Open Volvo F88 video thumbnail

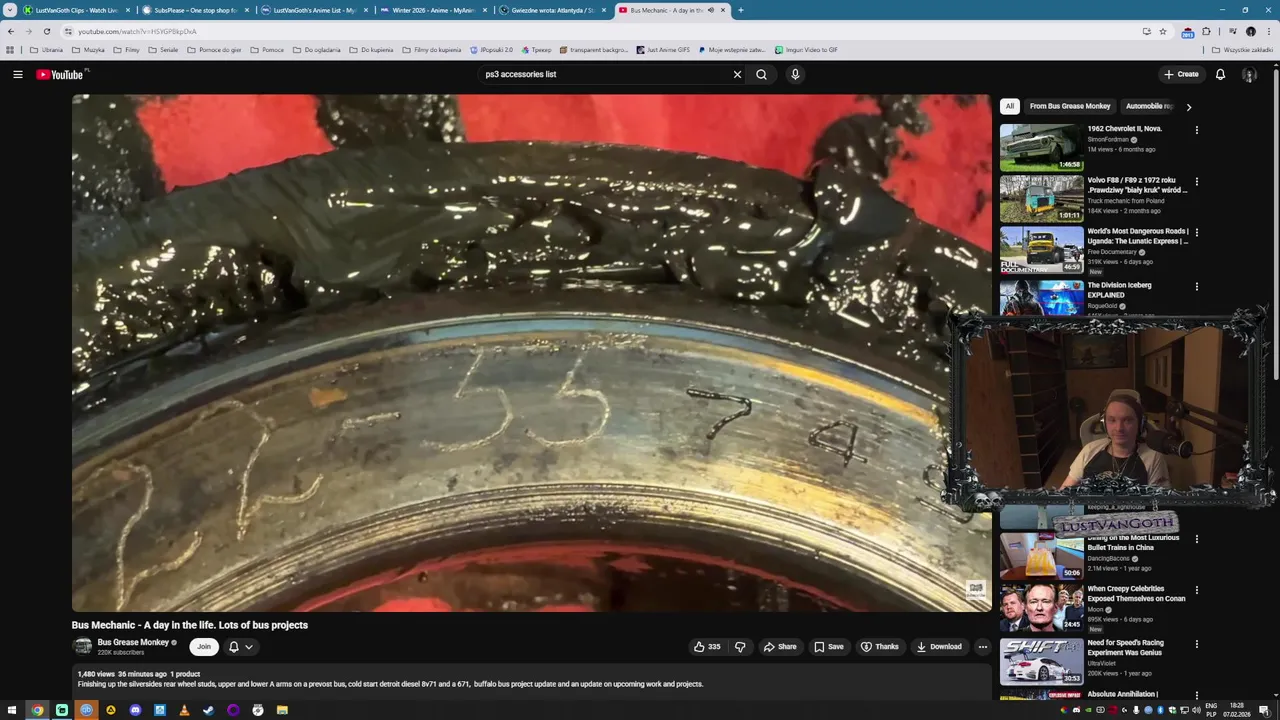coord(1041,199)
